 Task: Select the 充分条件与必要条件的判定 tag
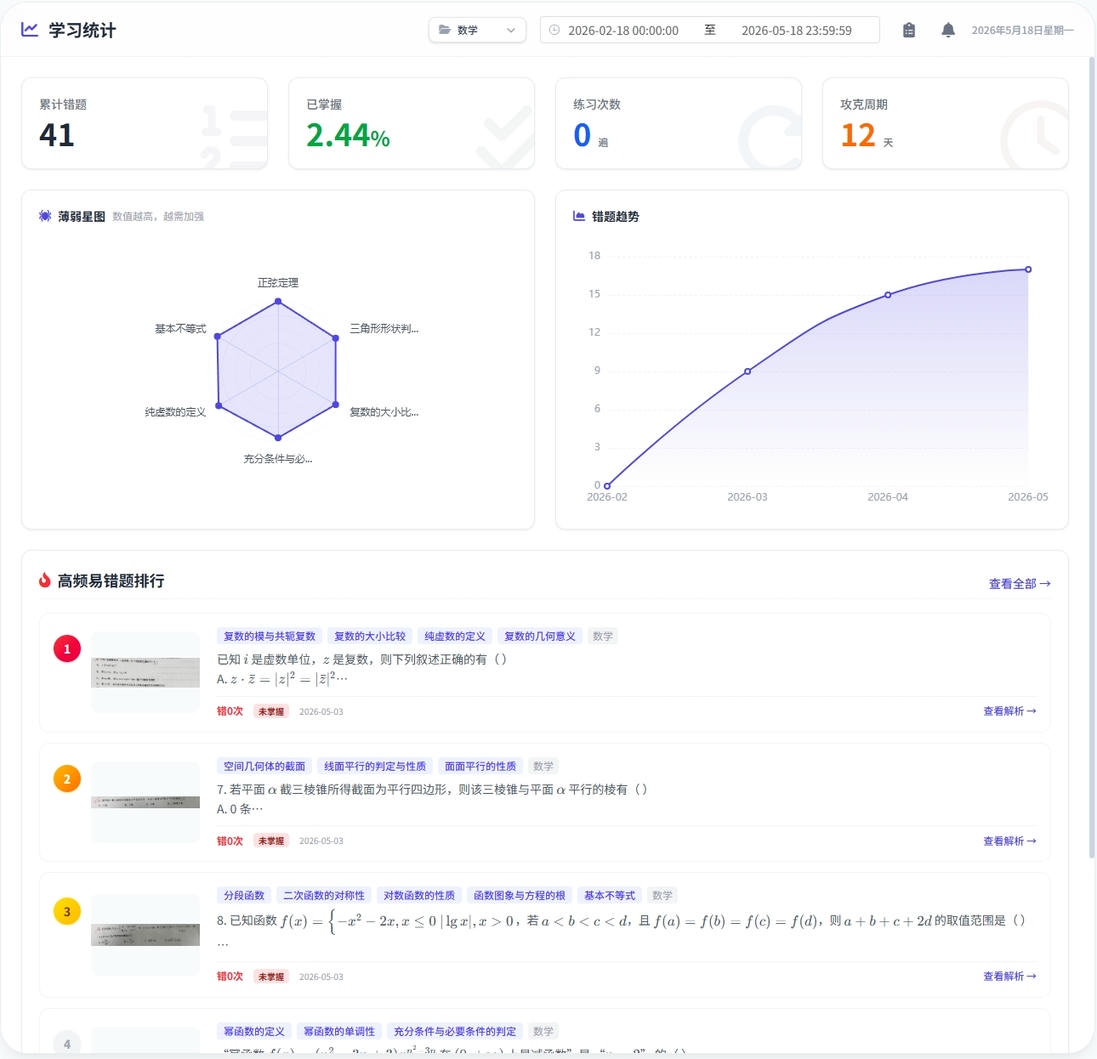pos(455,1031)
